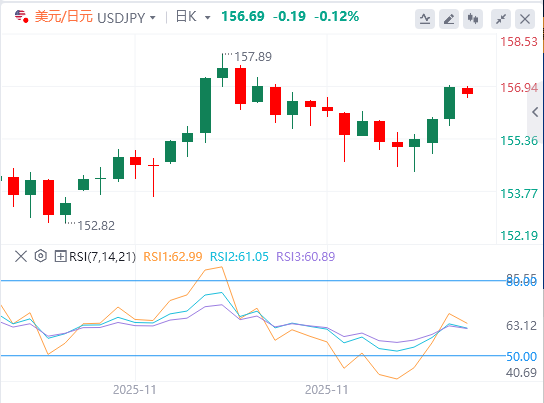This screenshot has width=544, height=403.
Task: Close the chart panel with X icon
Action: (525, 19)
